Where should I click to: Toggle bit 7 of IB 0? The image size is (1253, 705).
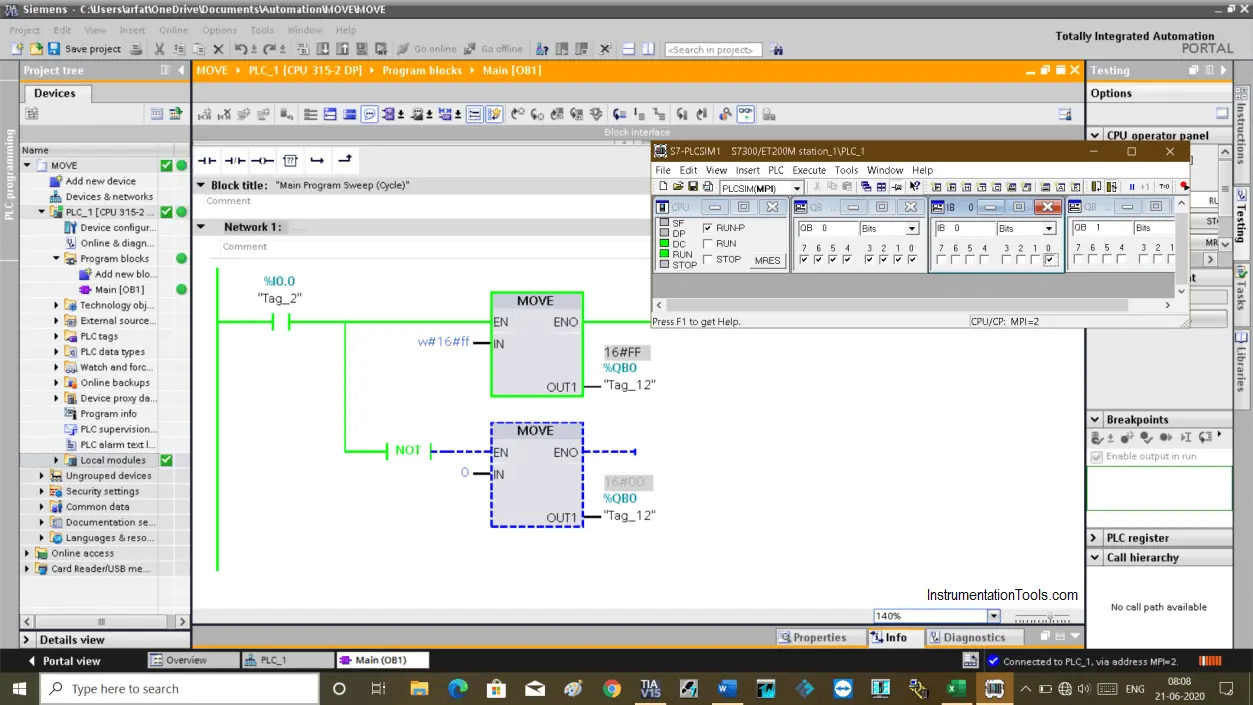click(941, 260)
